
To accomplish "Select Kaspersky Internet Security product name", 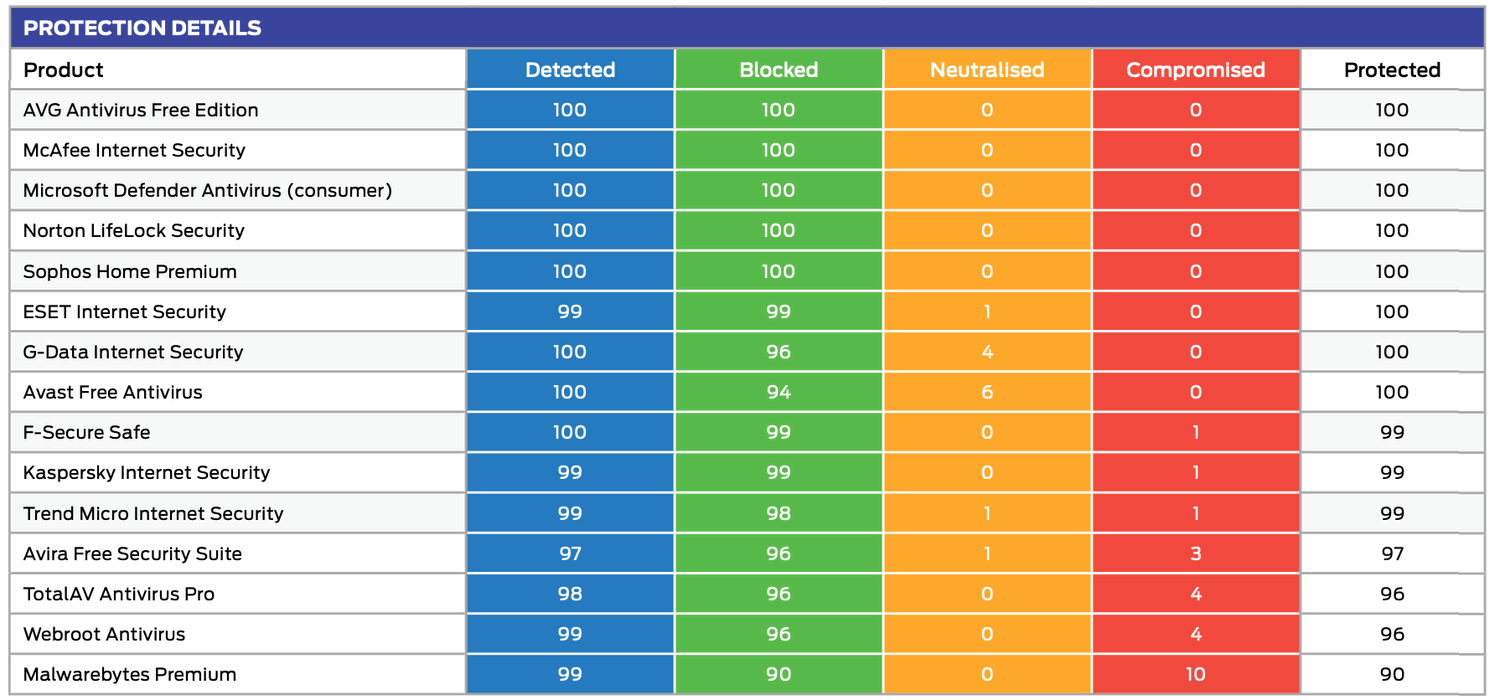I will (x=147, y=473).
